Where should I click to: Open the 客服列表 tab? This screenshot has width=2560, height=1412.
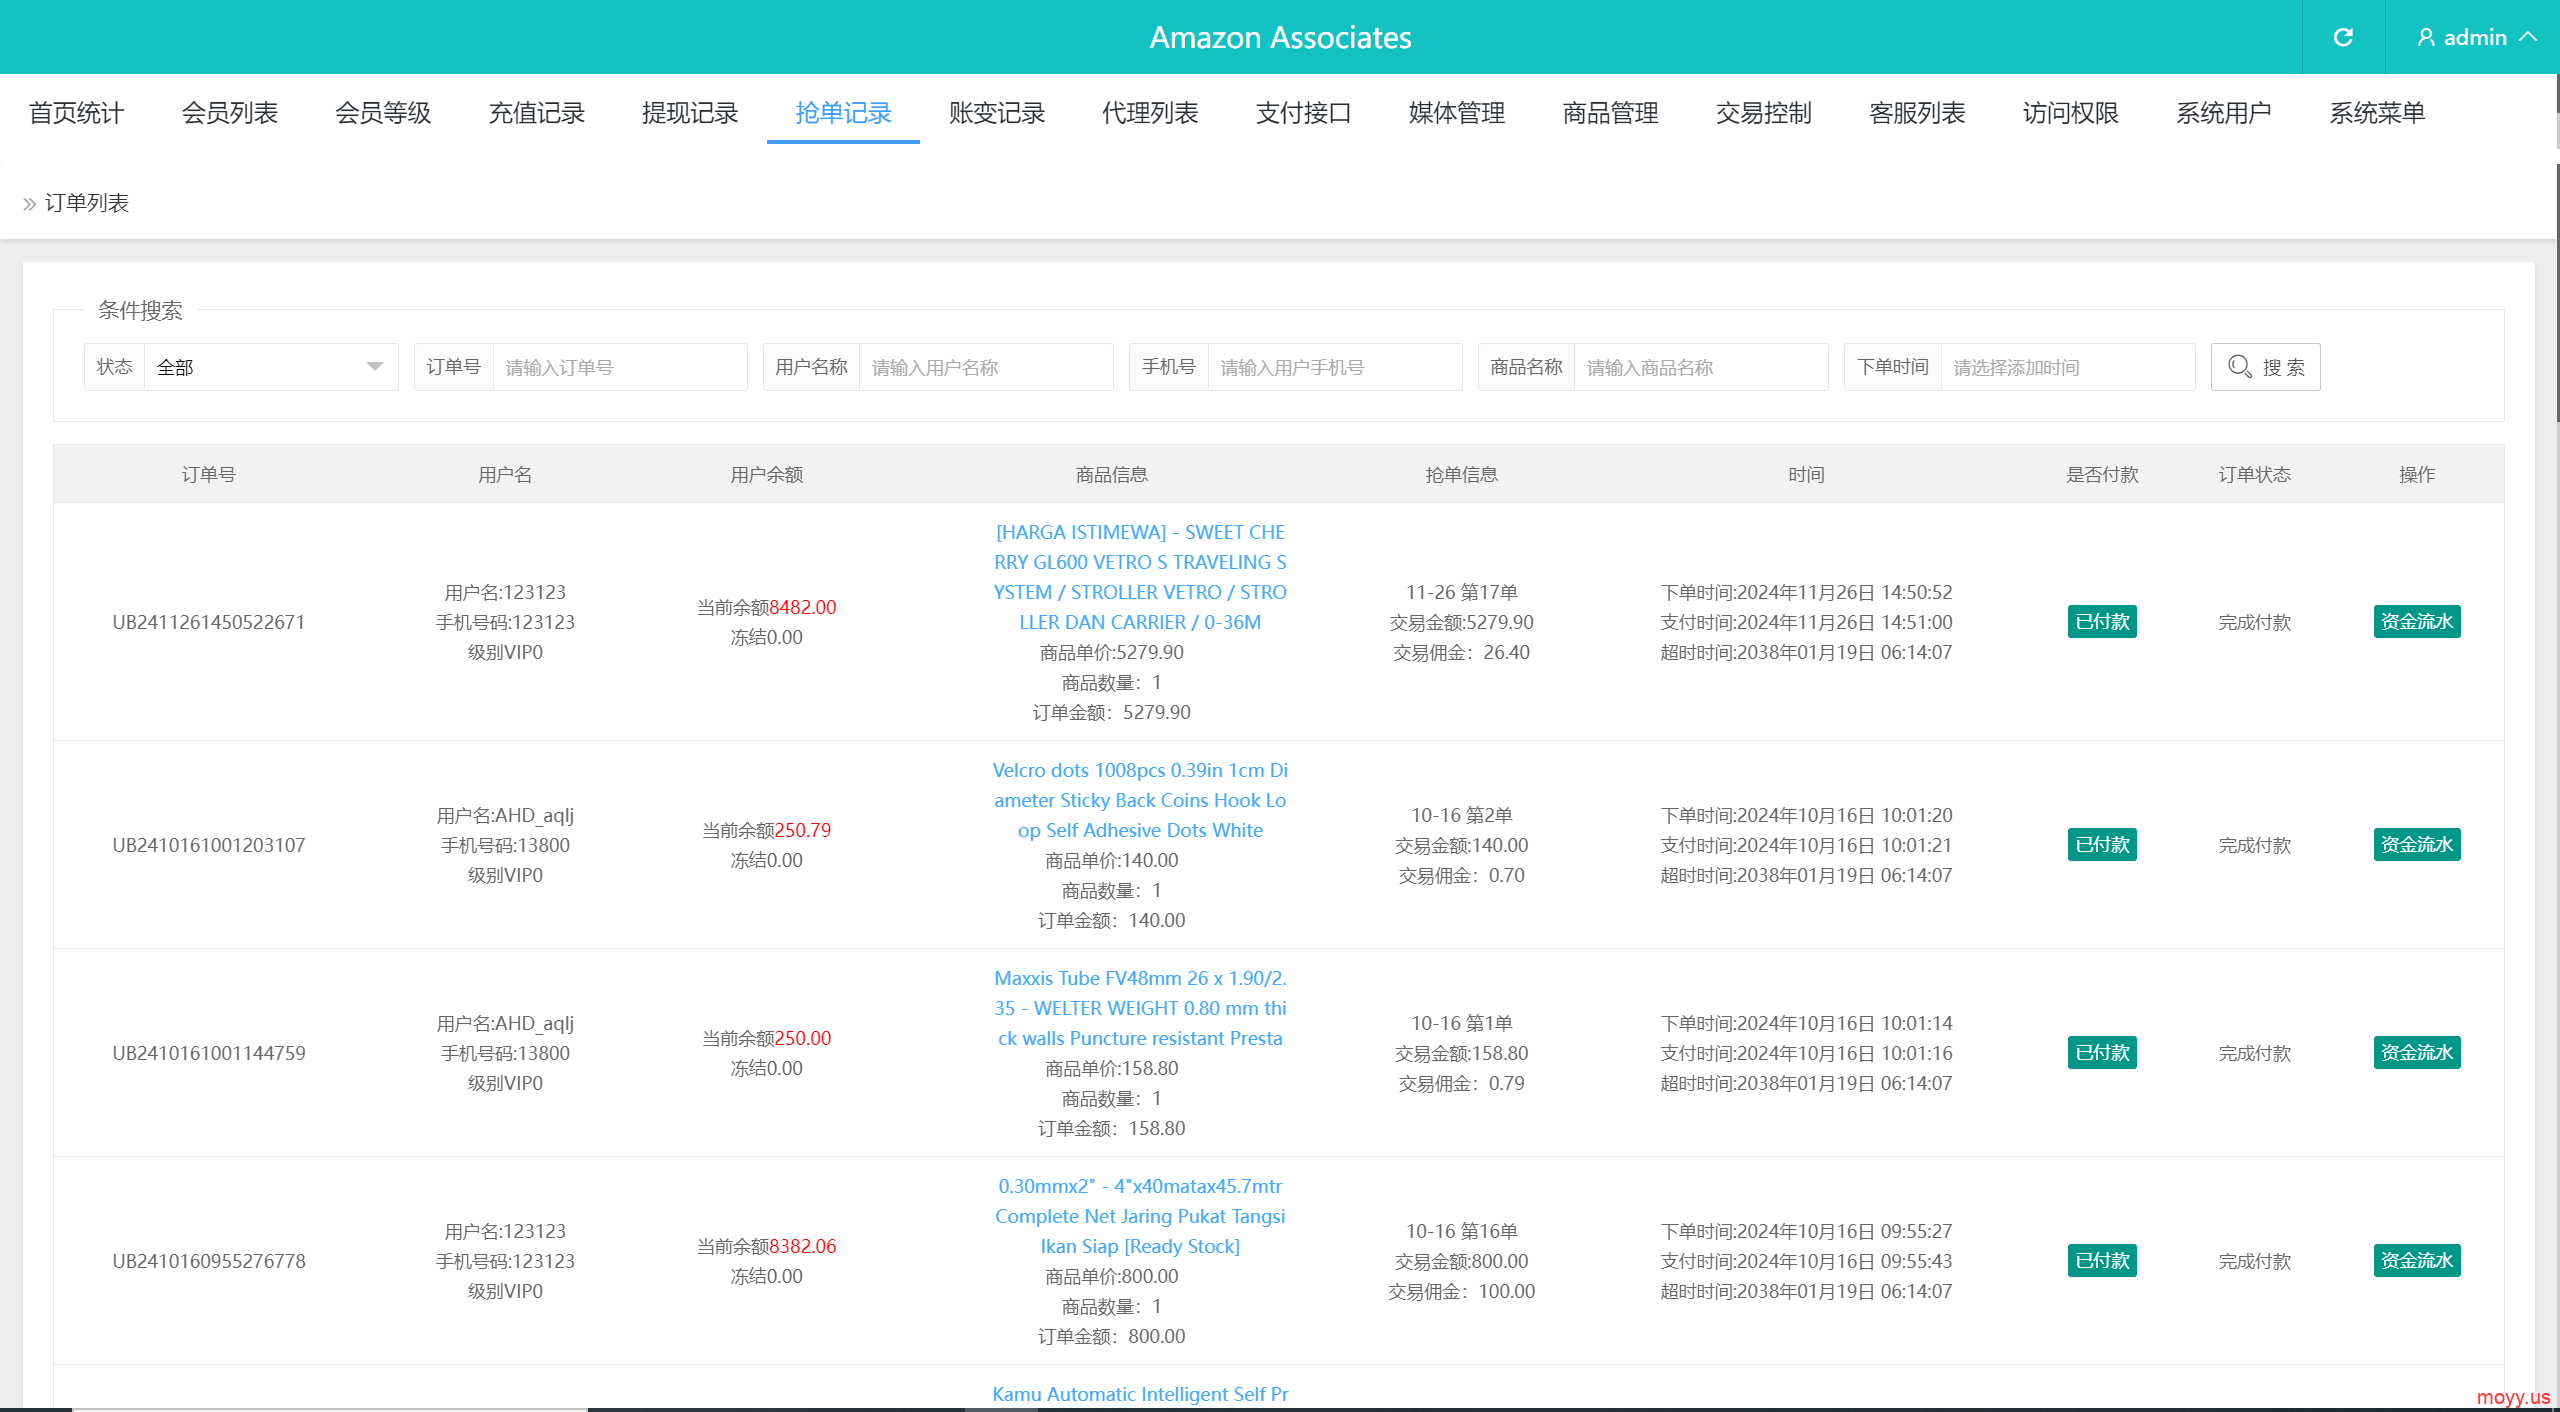(1918, 113)
